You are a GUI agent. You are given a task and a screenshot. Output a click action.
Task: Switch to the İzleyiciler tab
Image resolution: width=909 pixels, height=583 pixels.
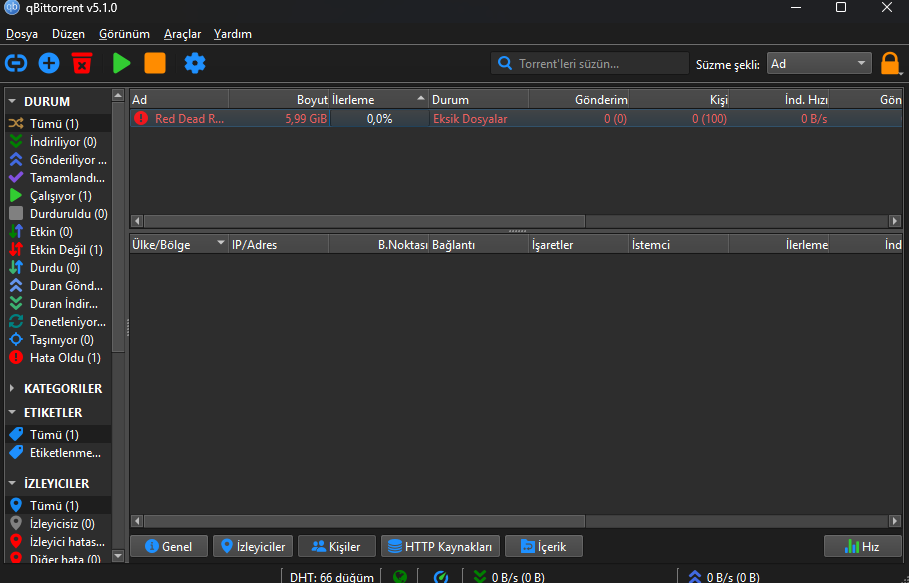tap(253, 546)
